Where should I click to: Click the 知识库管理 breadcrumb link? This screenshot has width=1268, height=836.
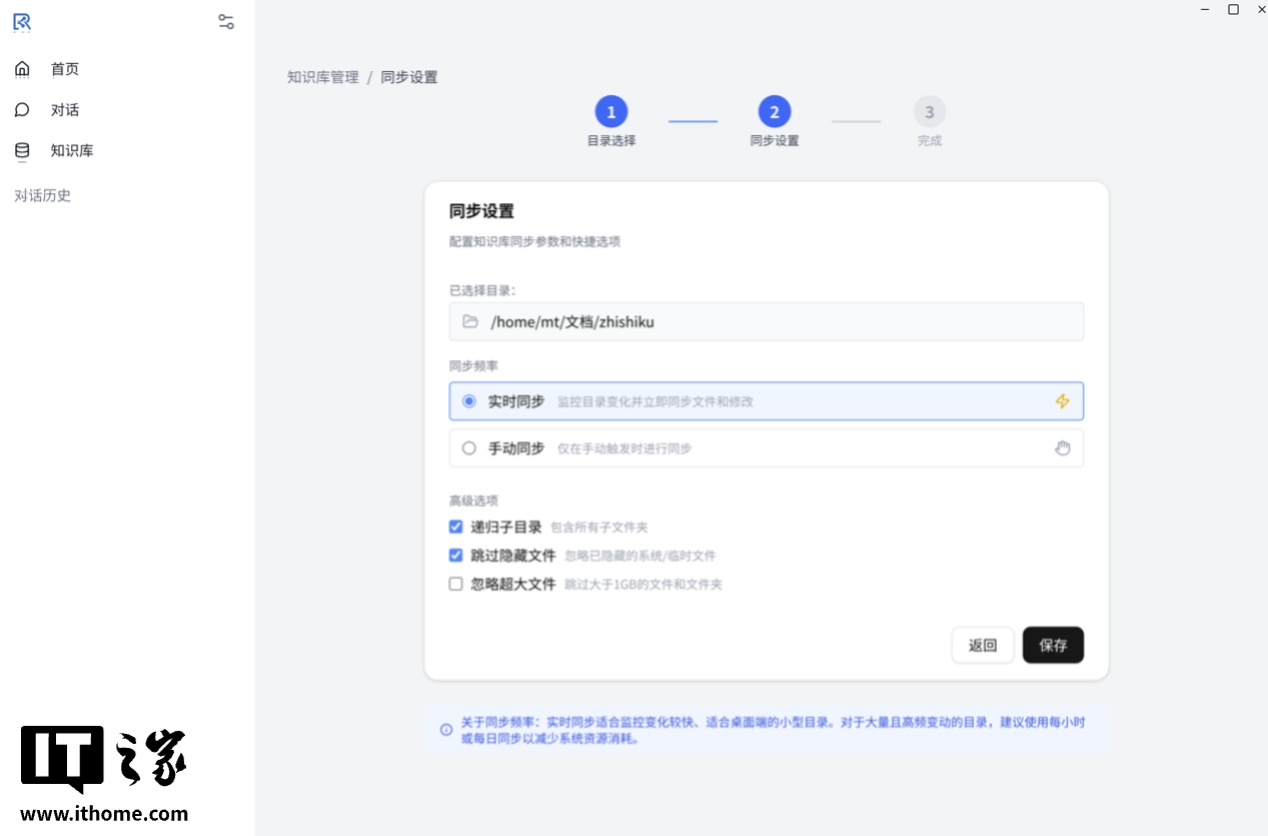[x=321, y=76]
